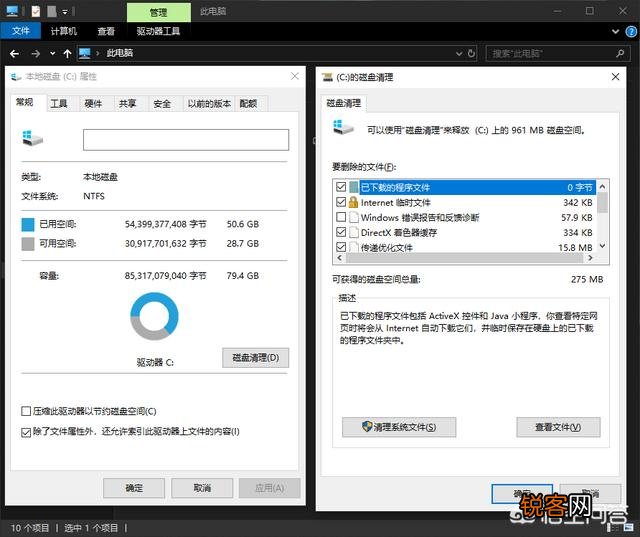This screenshot has height=537, width=640.
Task: Click the 清理系统文件(S) button
Action: coord(399,427)
